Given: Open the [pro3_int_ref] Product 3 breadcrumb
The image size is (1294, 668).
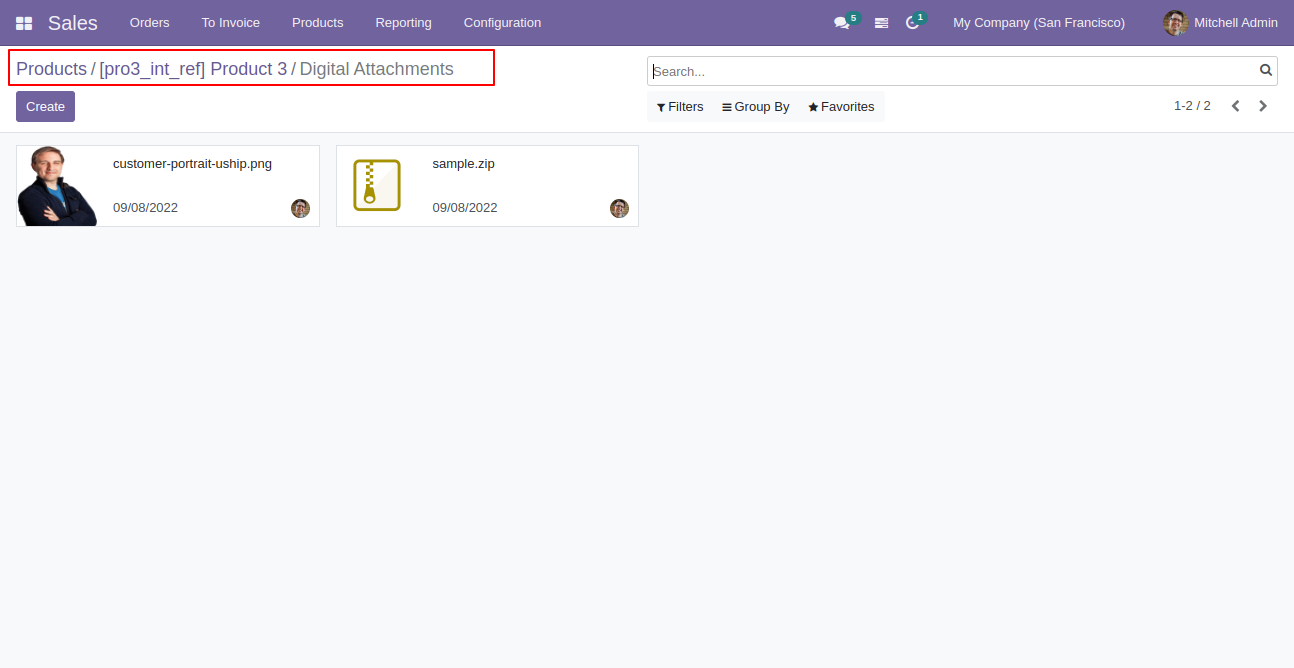Looking at the screenshot, I should (x=193, y=69).
